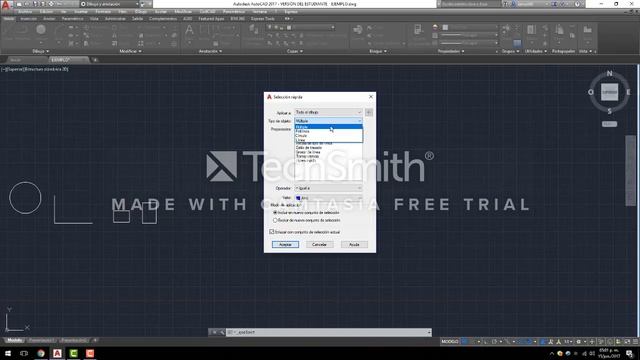Image resolution: width=640 pixels, height=360 pixels.
Task: Click the Measure tool in Utilidades panel
Action: (531, 30)
